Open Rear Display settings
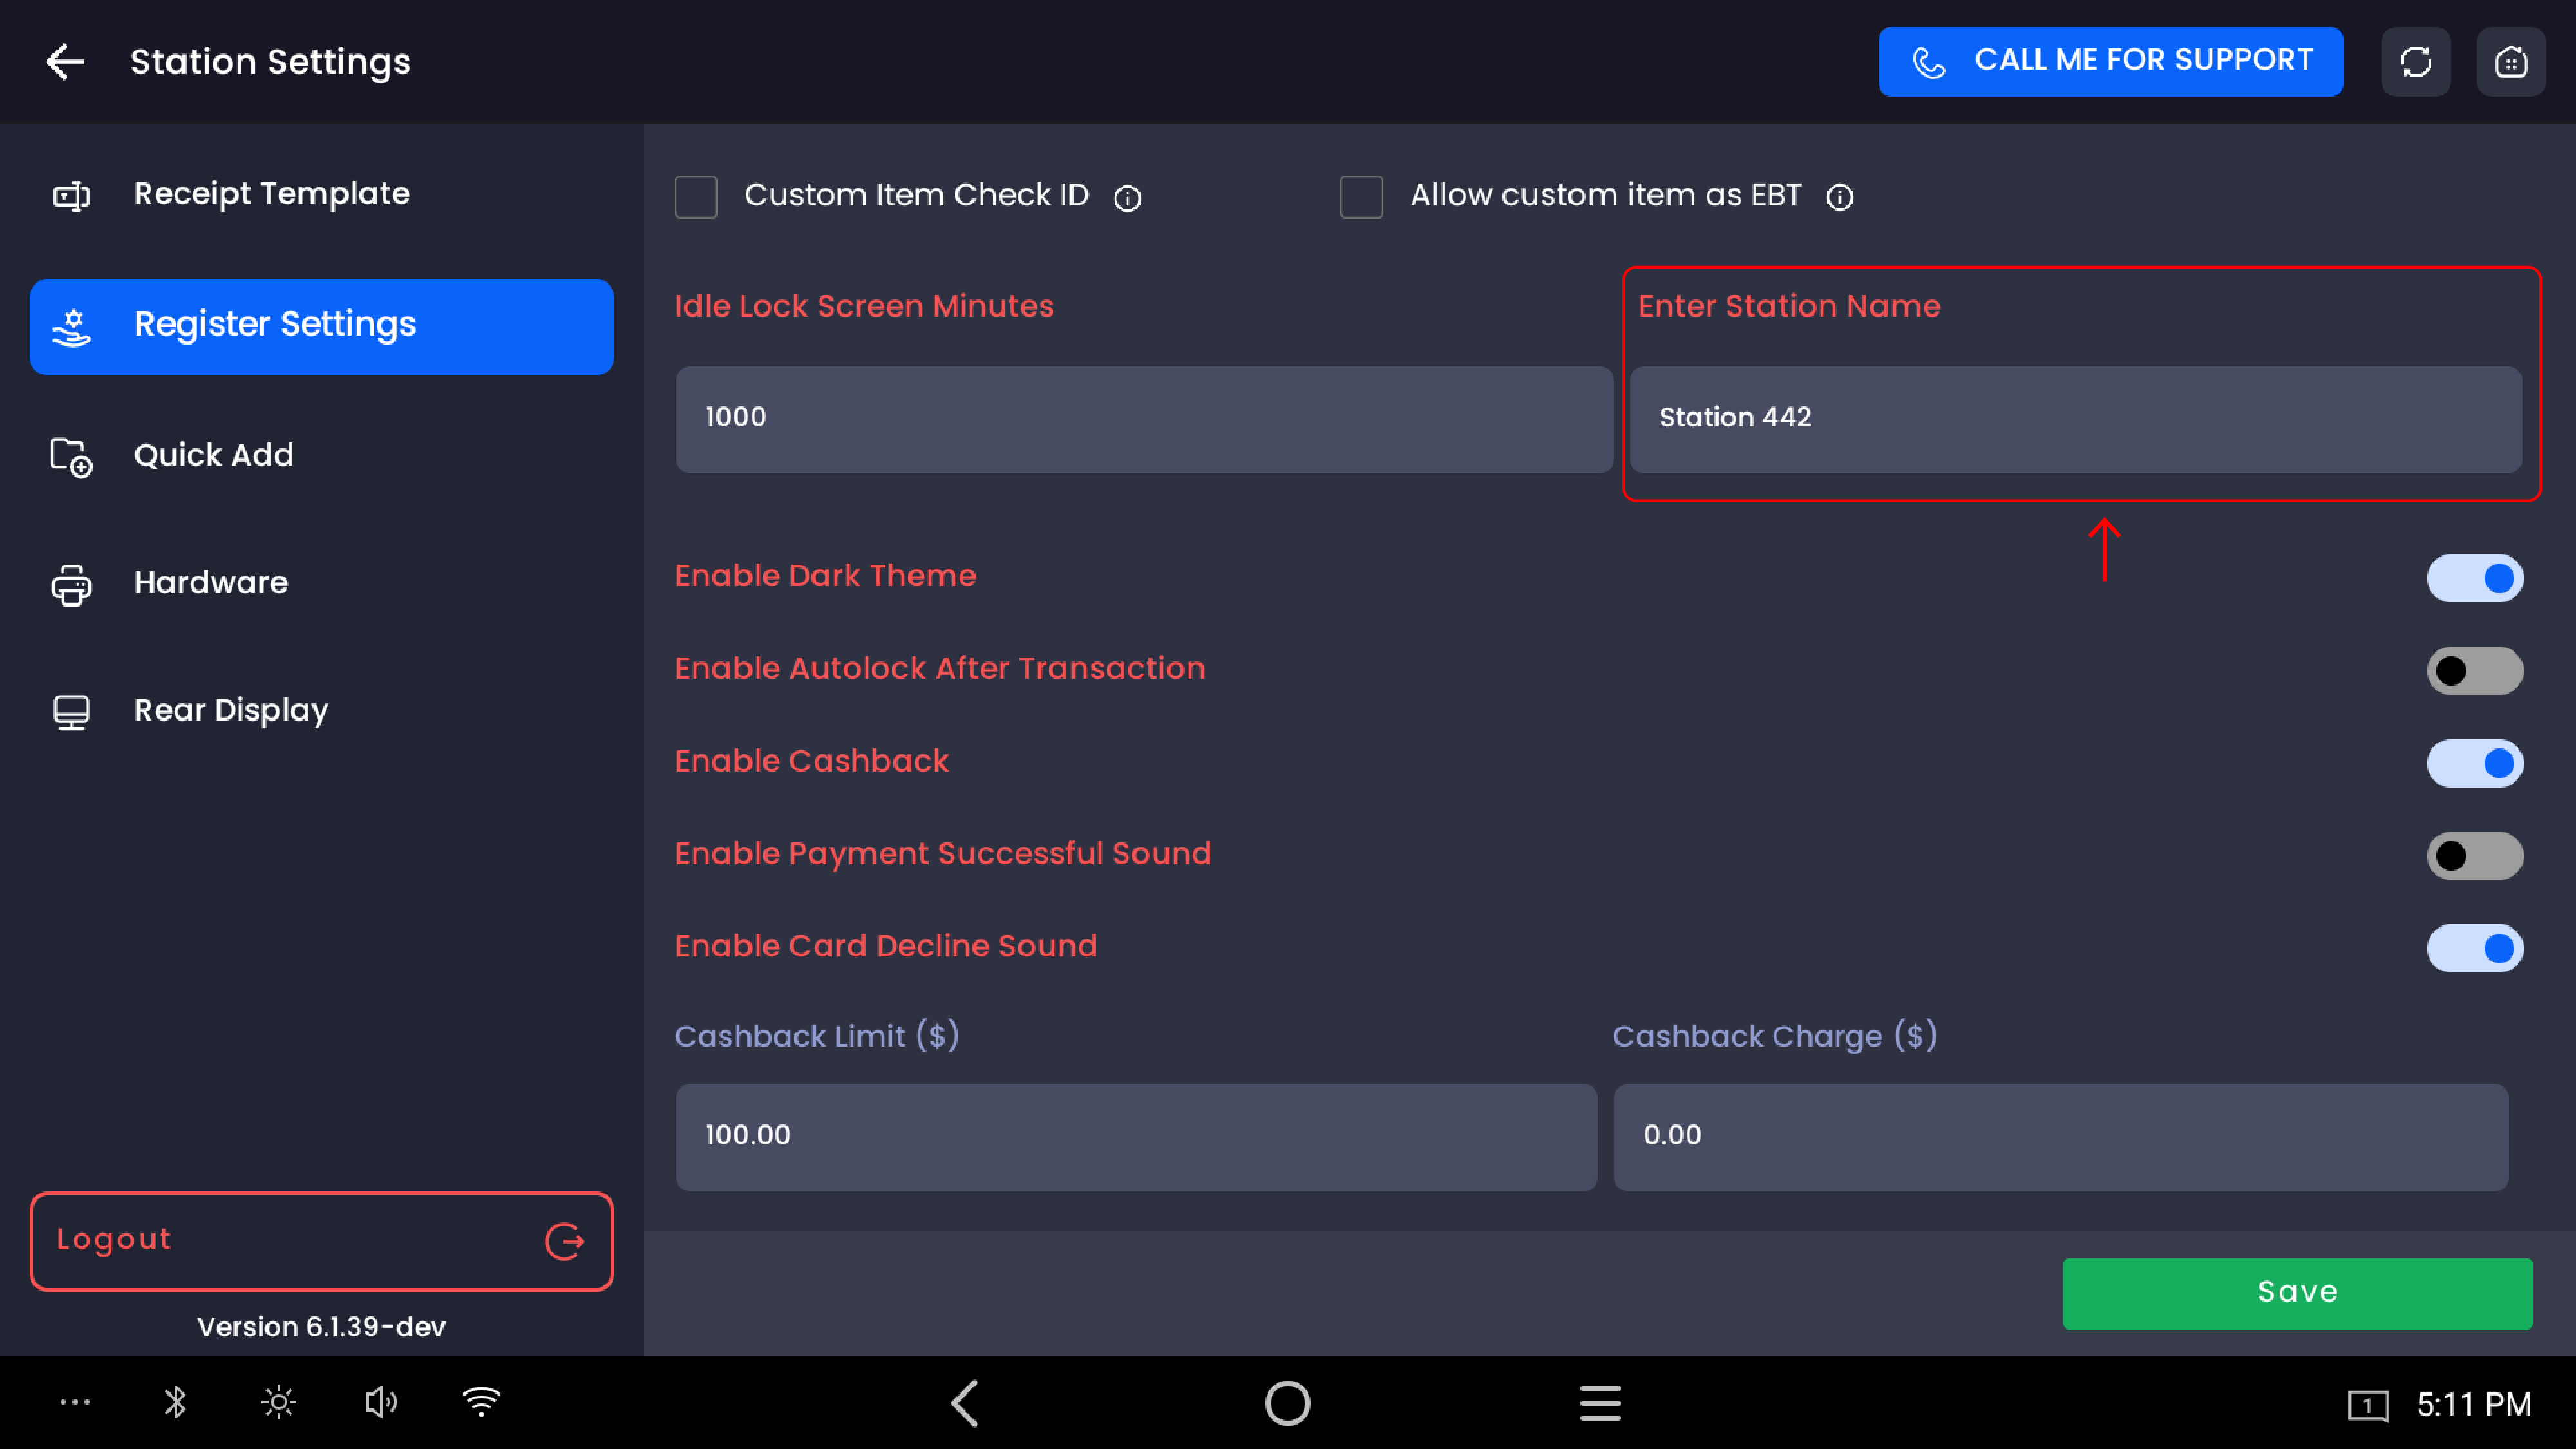Screen dimensions: 2576x1449 [322, 711]
